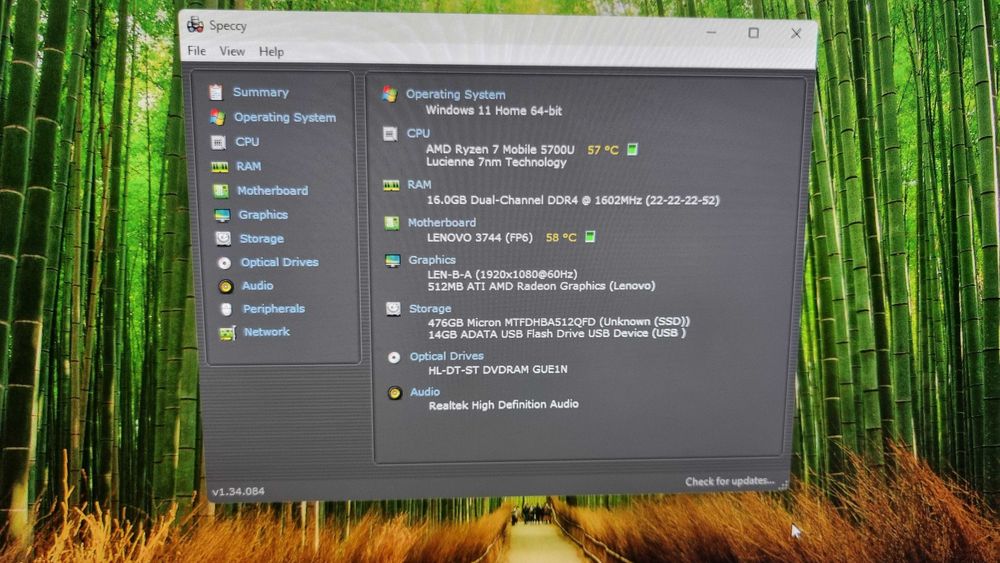Click the Network card icon in sidebar
1000x563 pixels.
pyautogui.click(x=227, y=332)
